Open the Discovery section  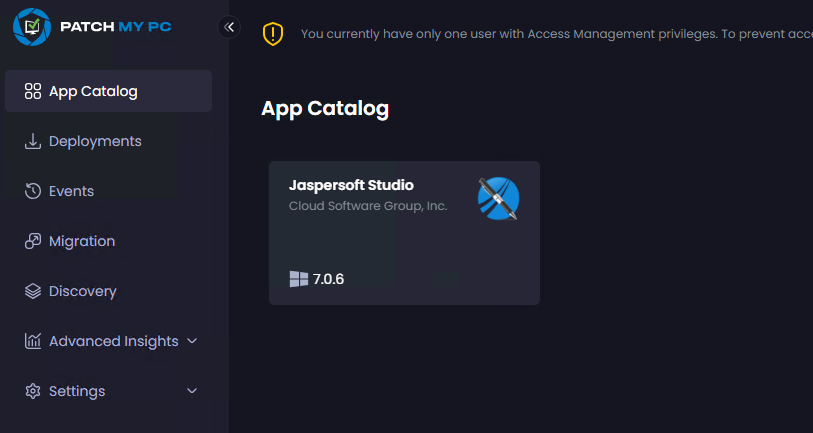(108, 291)
